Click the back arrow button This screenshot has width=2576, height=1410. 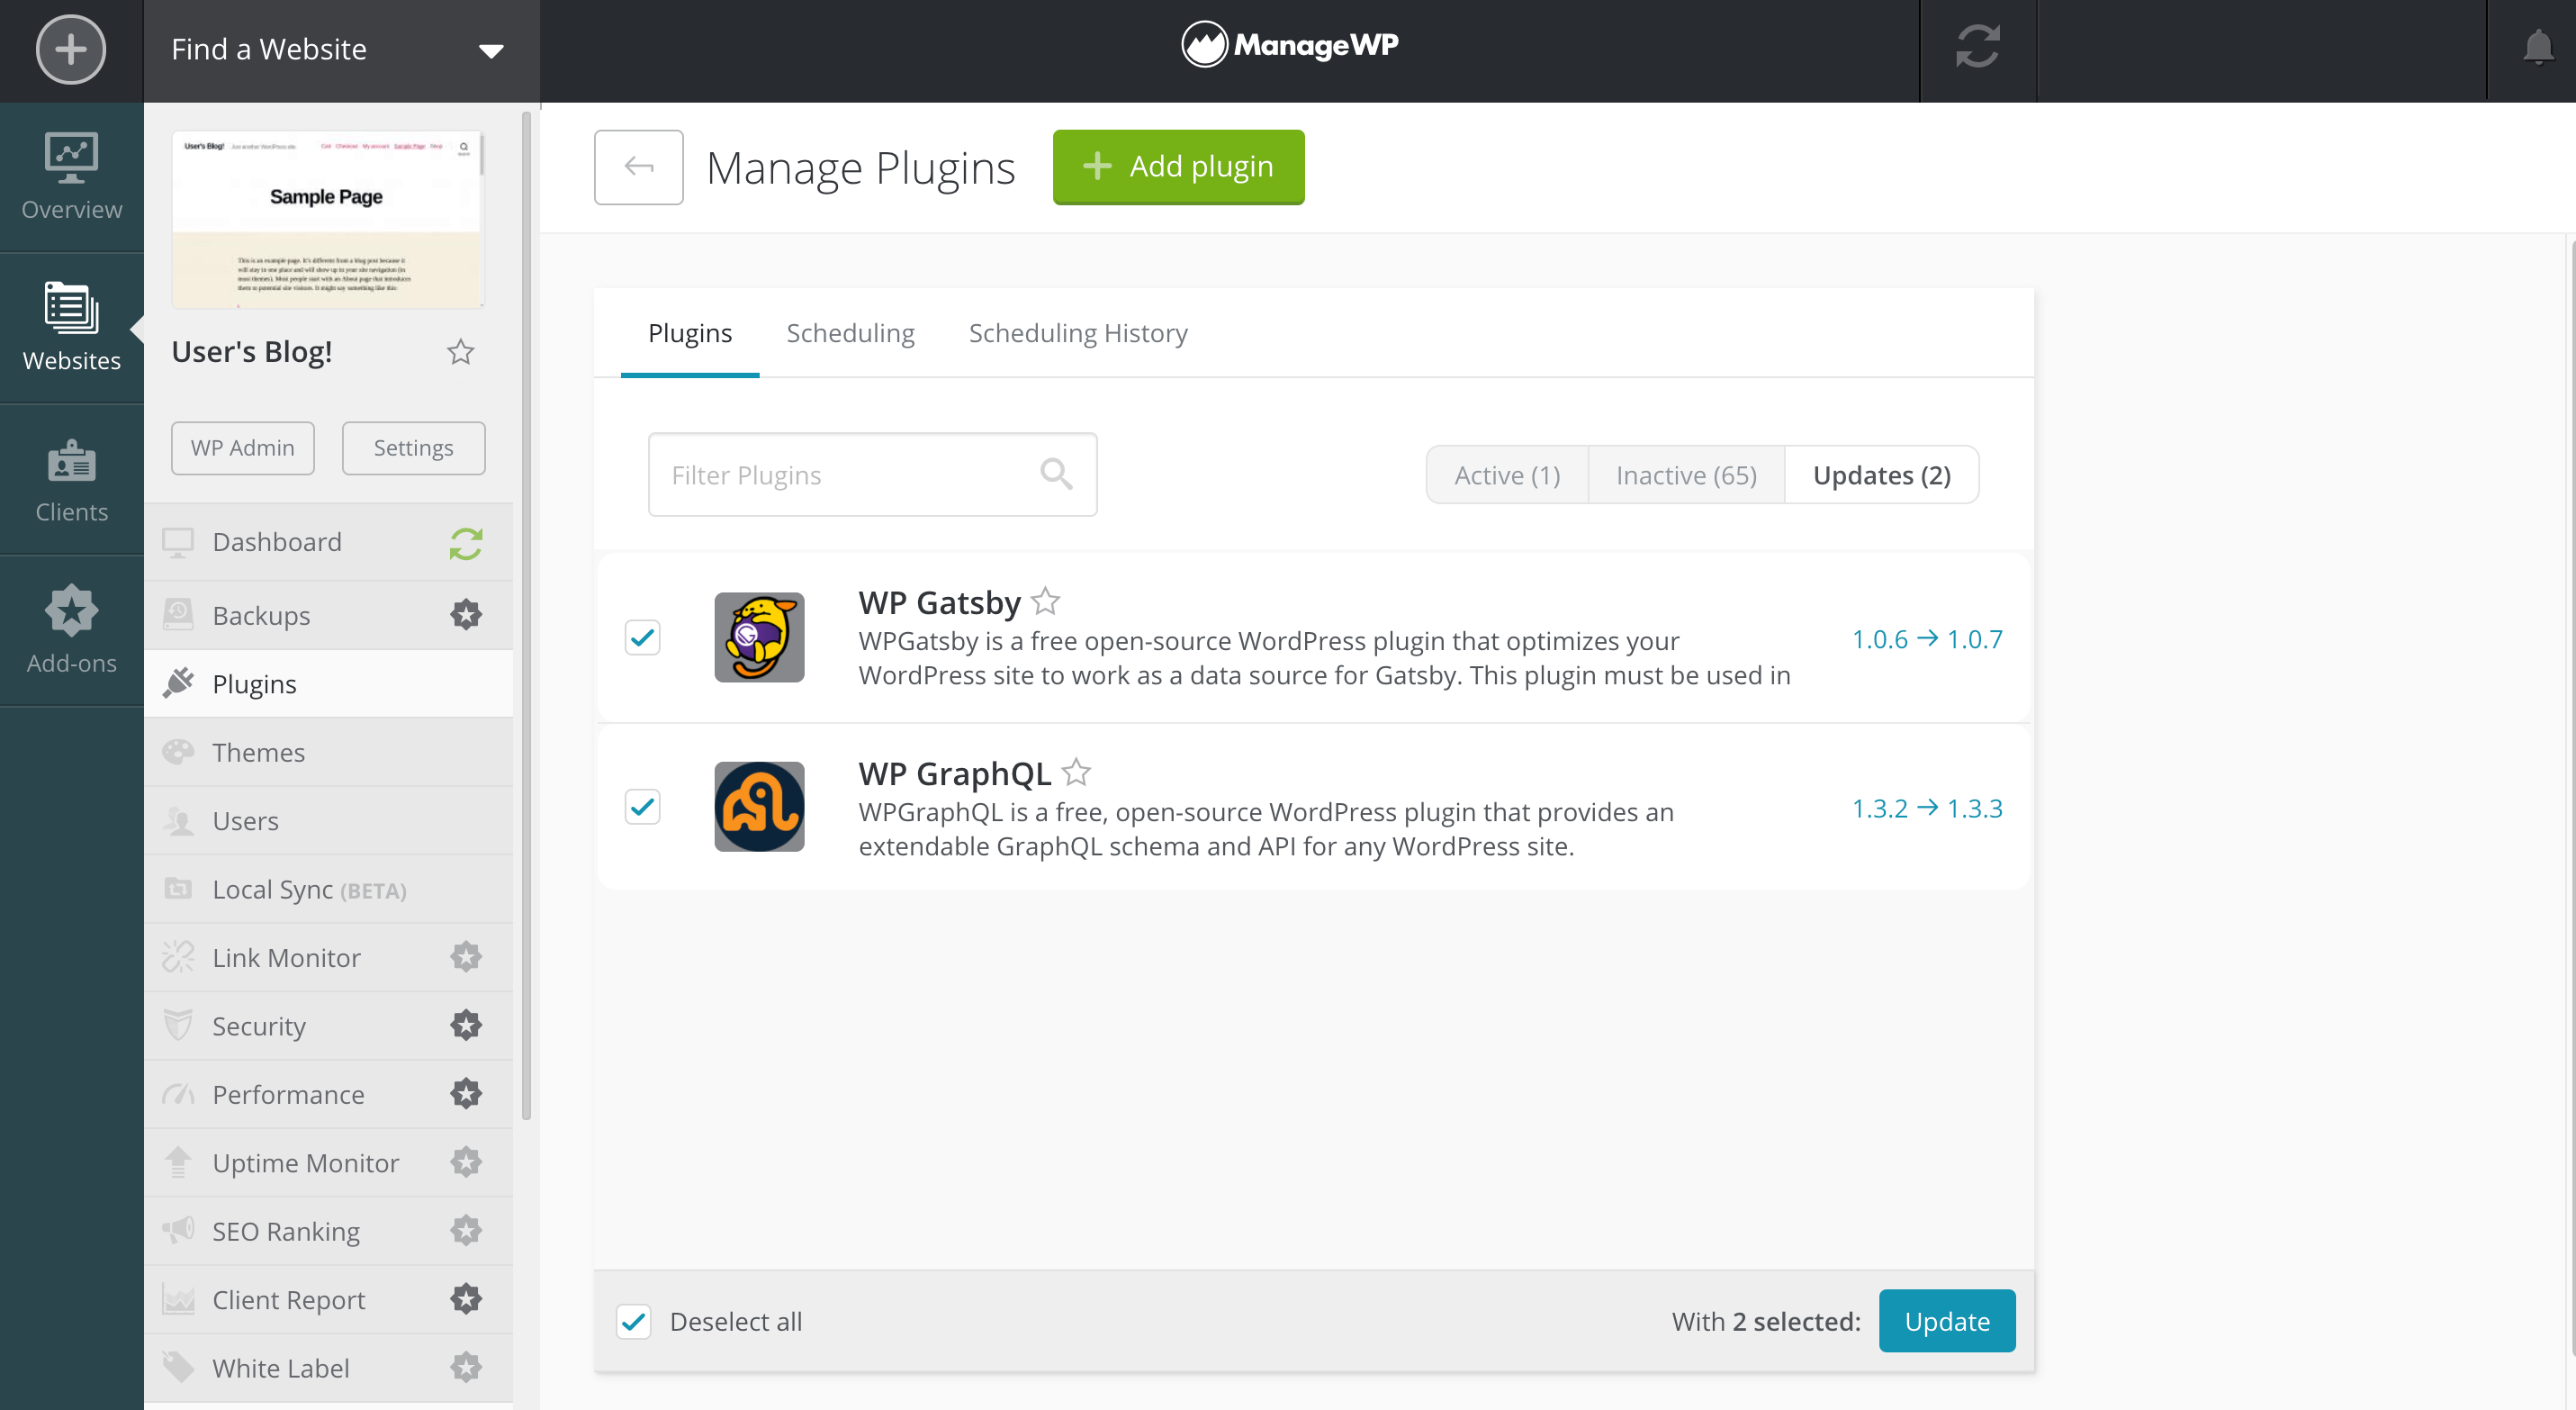(638, 167)
